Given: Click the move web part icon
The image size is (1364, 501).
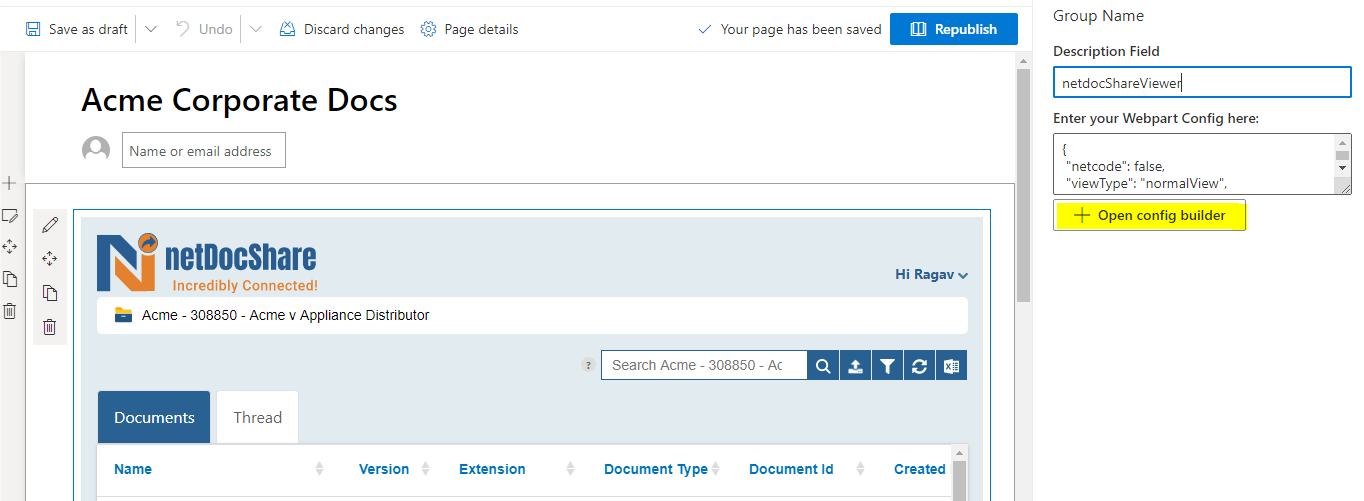Looking at the screenshot, I should [x=50, y=258].
